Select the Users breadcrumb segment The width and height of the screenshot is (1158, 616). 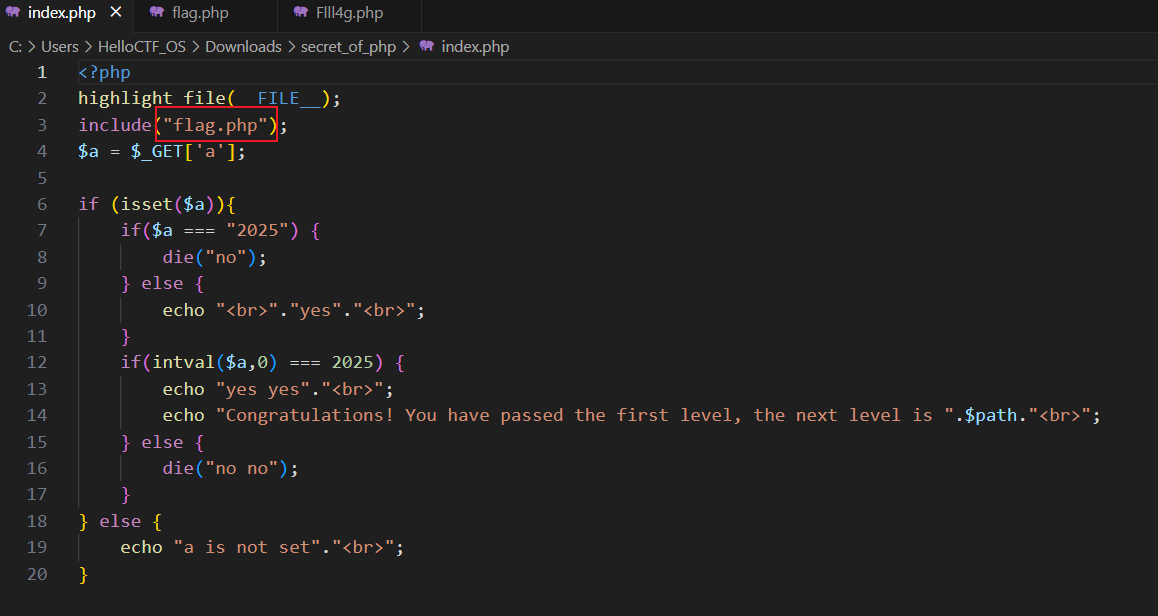tap(60, 47)
